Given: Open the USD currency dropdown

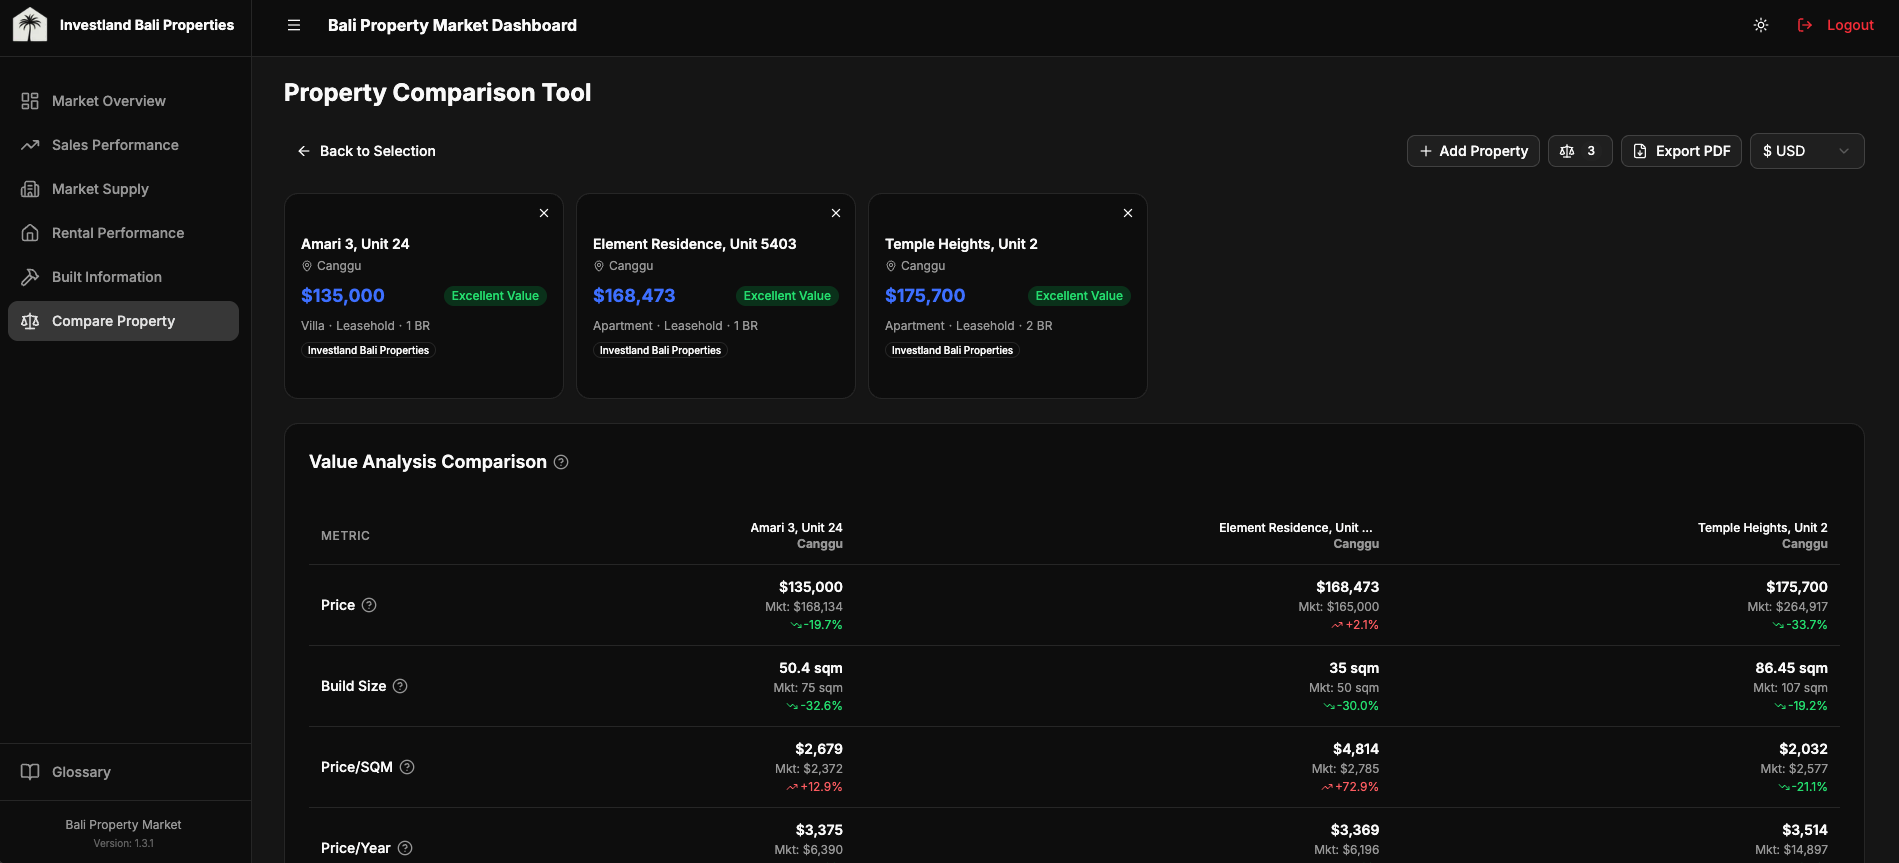Looking at the screenshot, I should [1806, 151].
